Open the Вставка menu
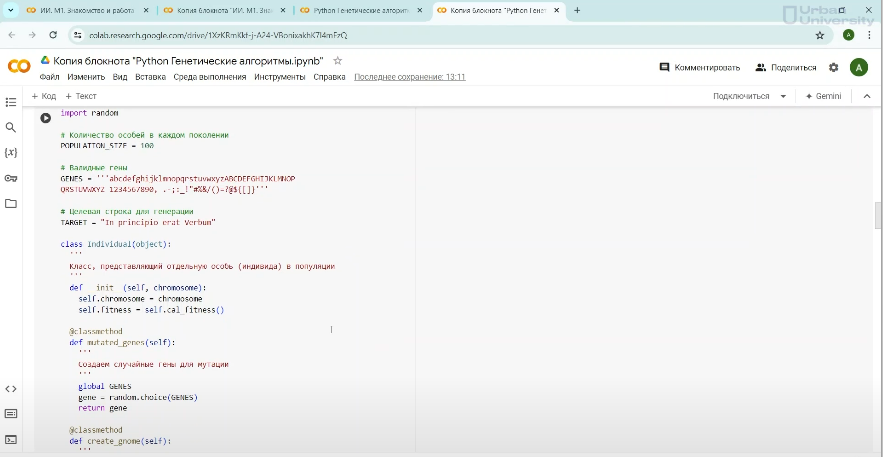This screenshot has height=457, width=883. pyautogui.click(x=150, y=77)
